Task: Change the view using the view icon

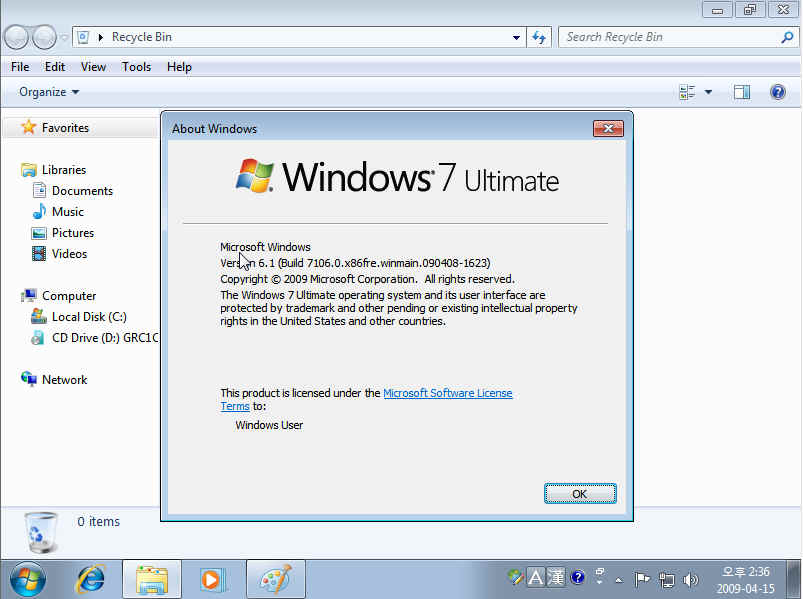Action: (687, 92)
